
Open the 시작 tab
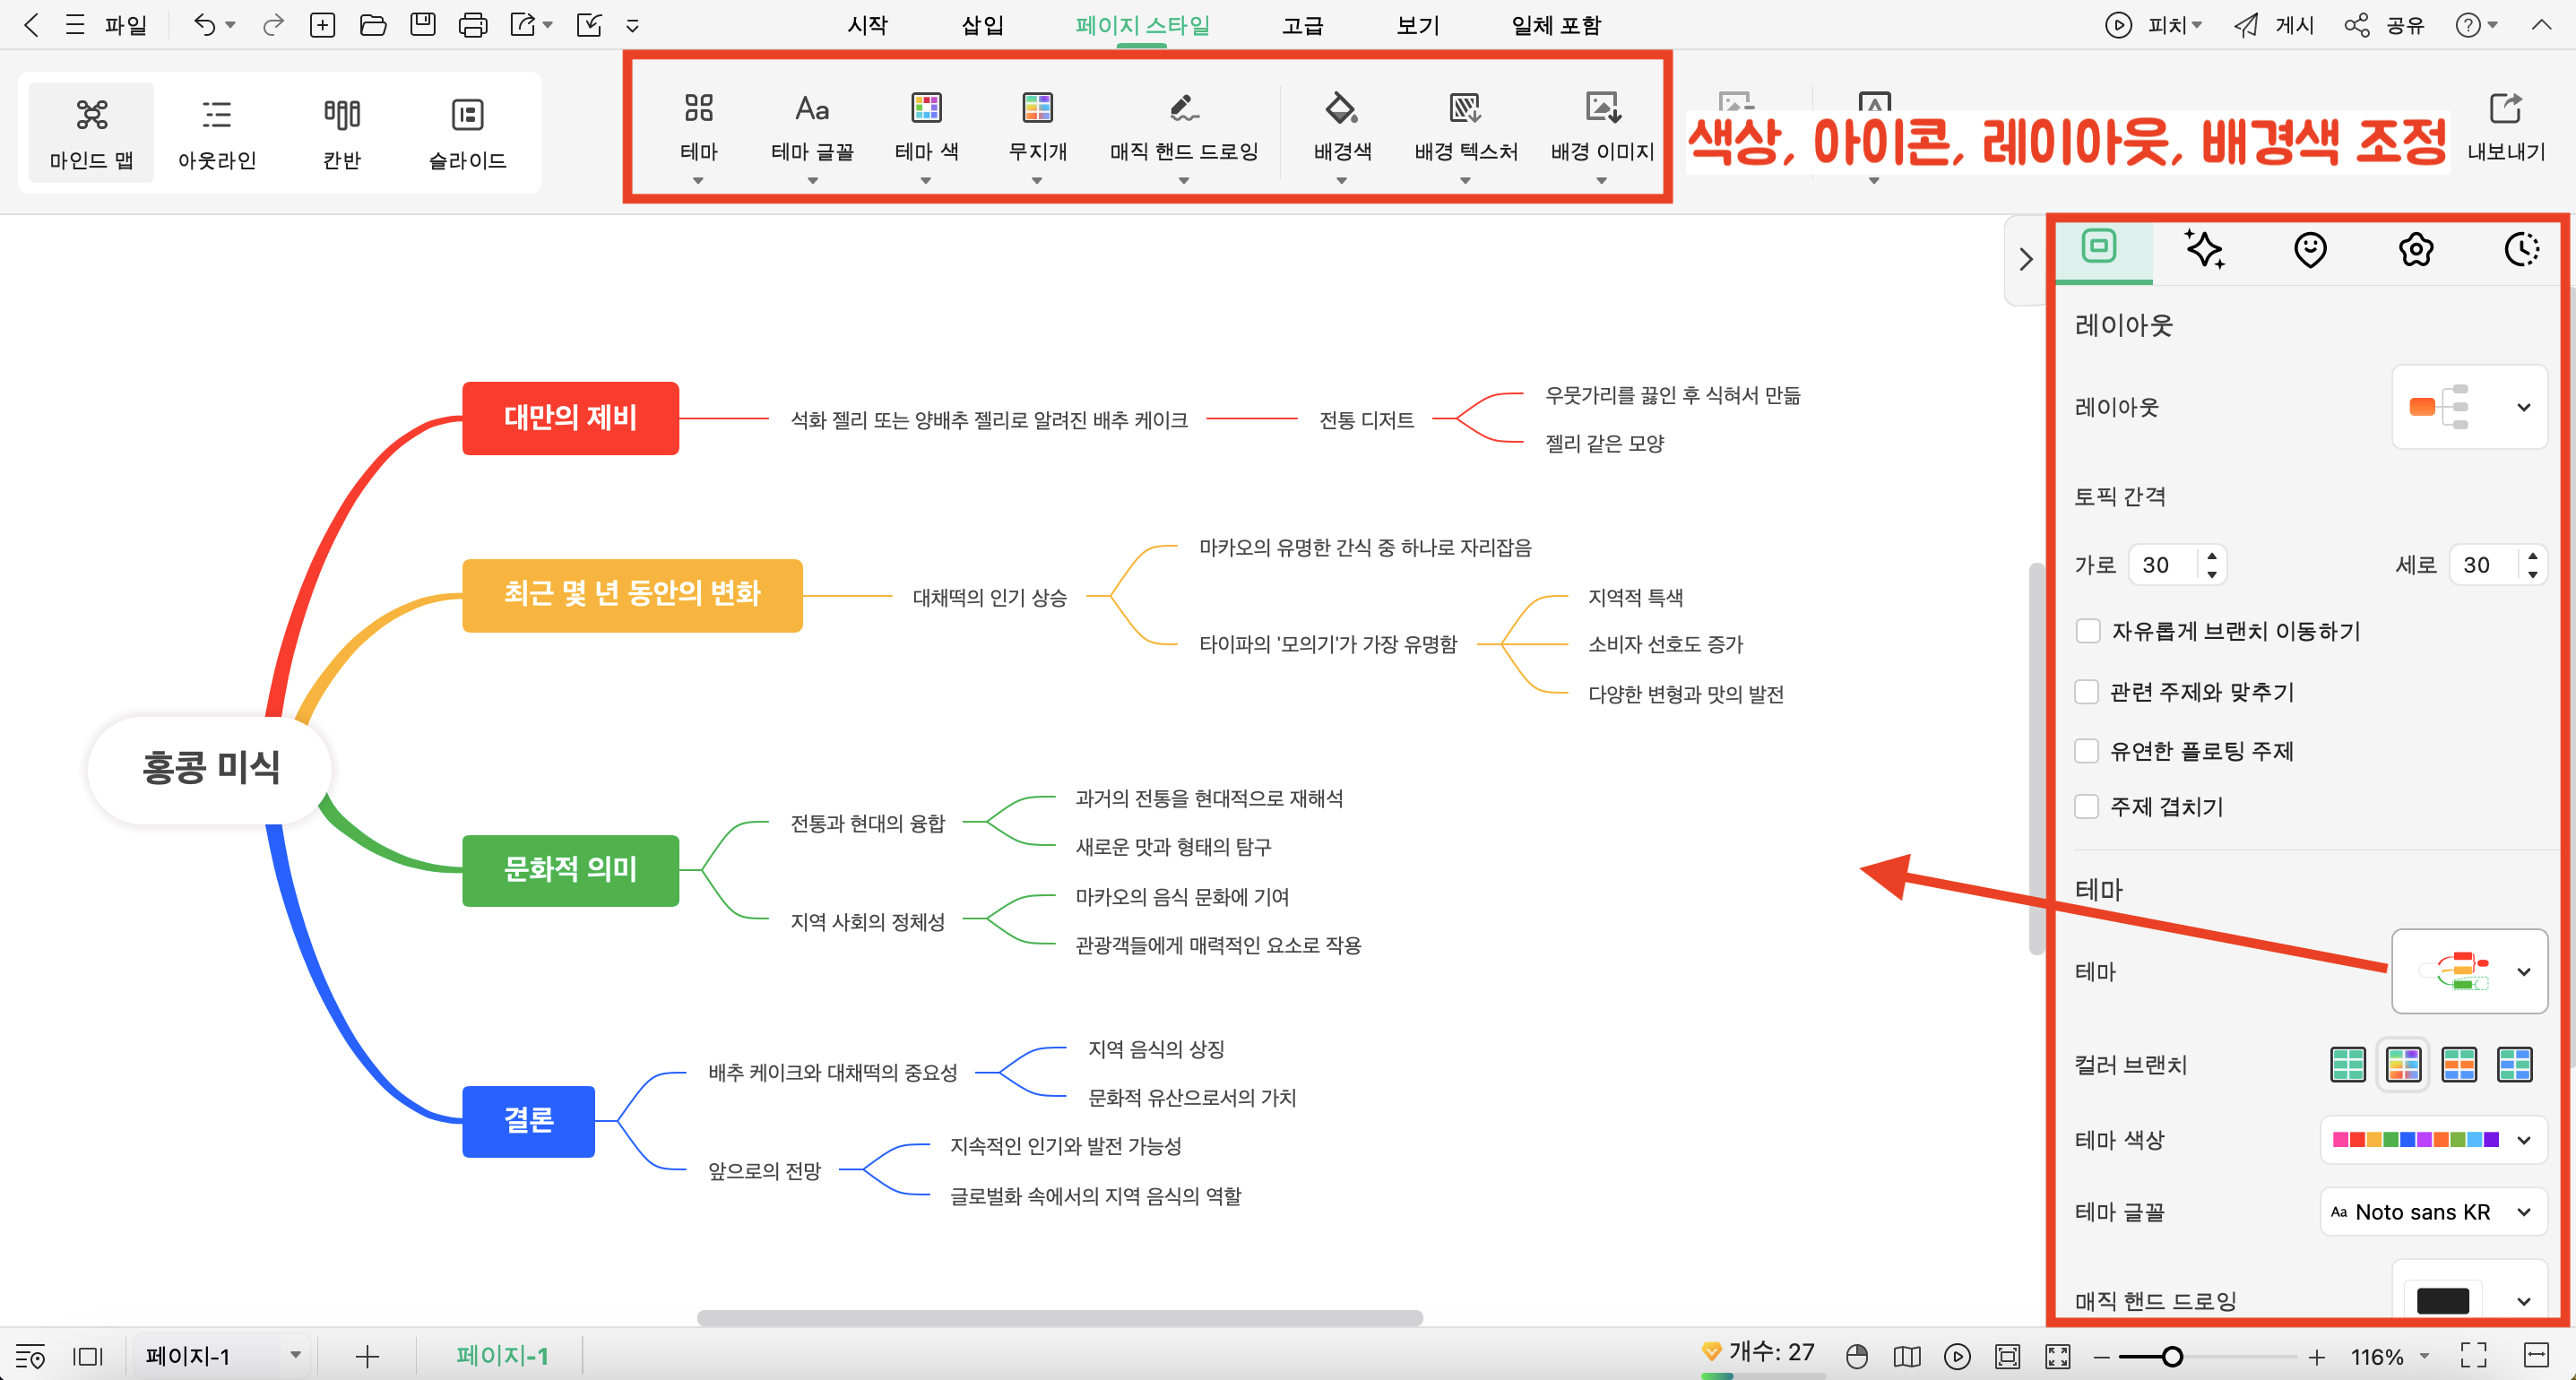[867, 25]
